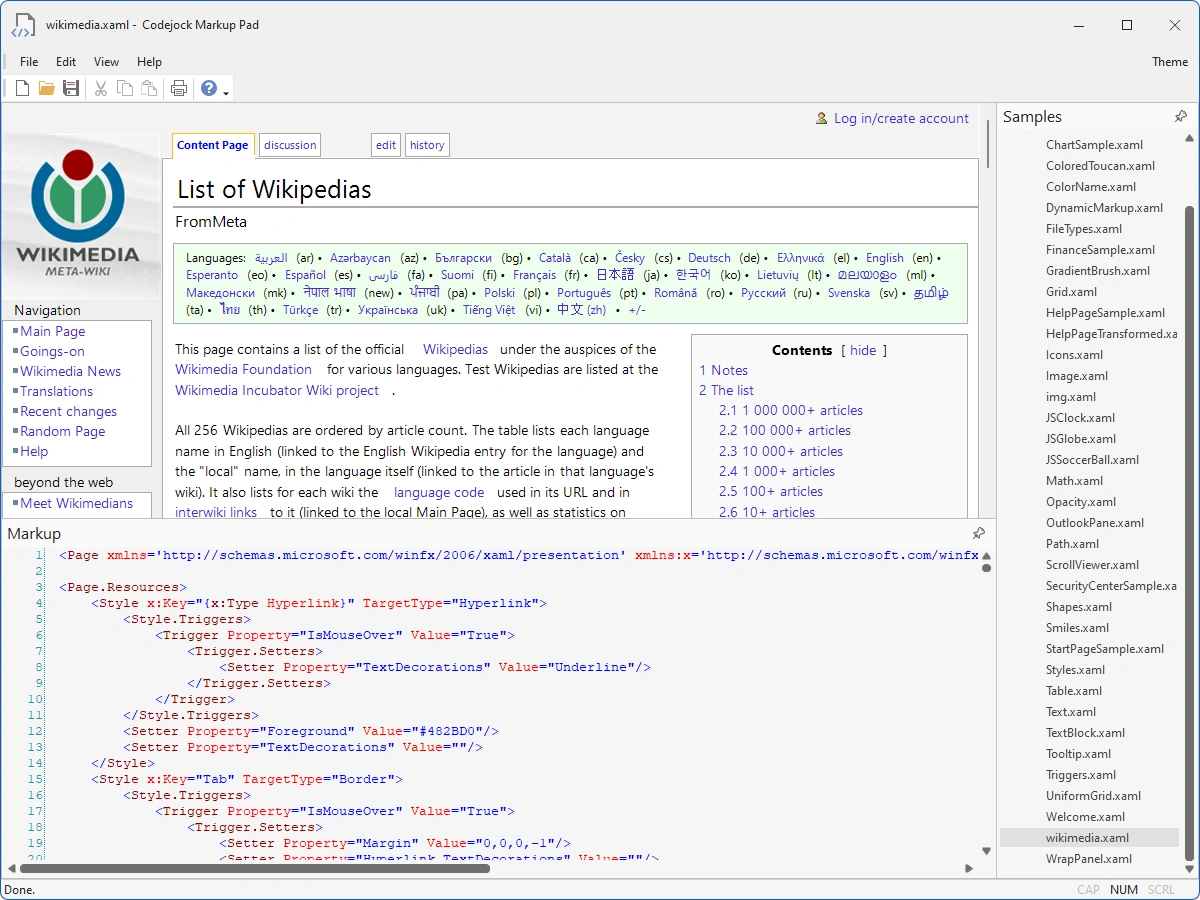Open OutlookPane.xaml sample
Image resolution: width=1200 pixels, height=900 pixels.
(x=1095, y=523)
